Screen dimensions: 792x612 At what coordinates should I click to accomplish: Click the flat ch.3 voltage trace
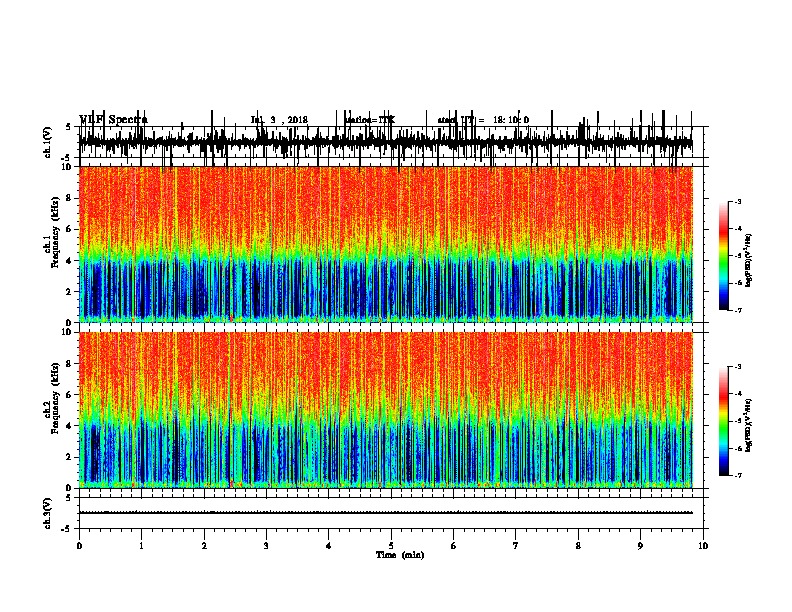pos(386,513)
